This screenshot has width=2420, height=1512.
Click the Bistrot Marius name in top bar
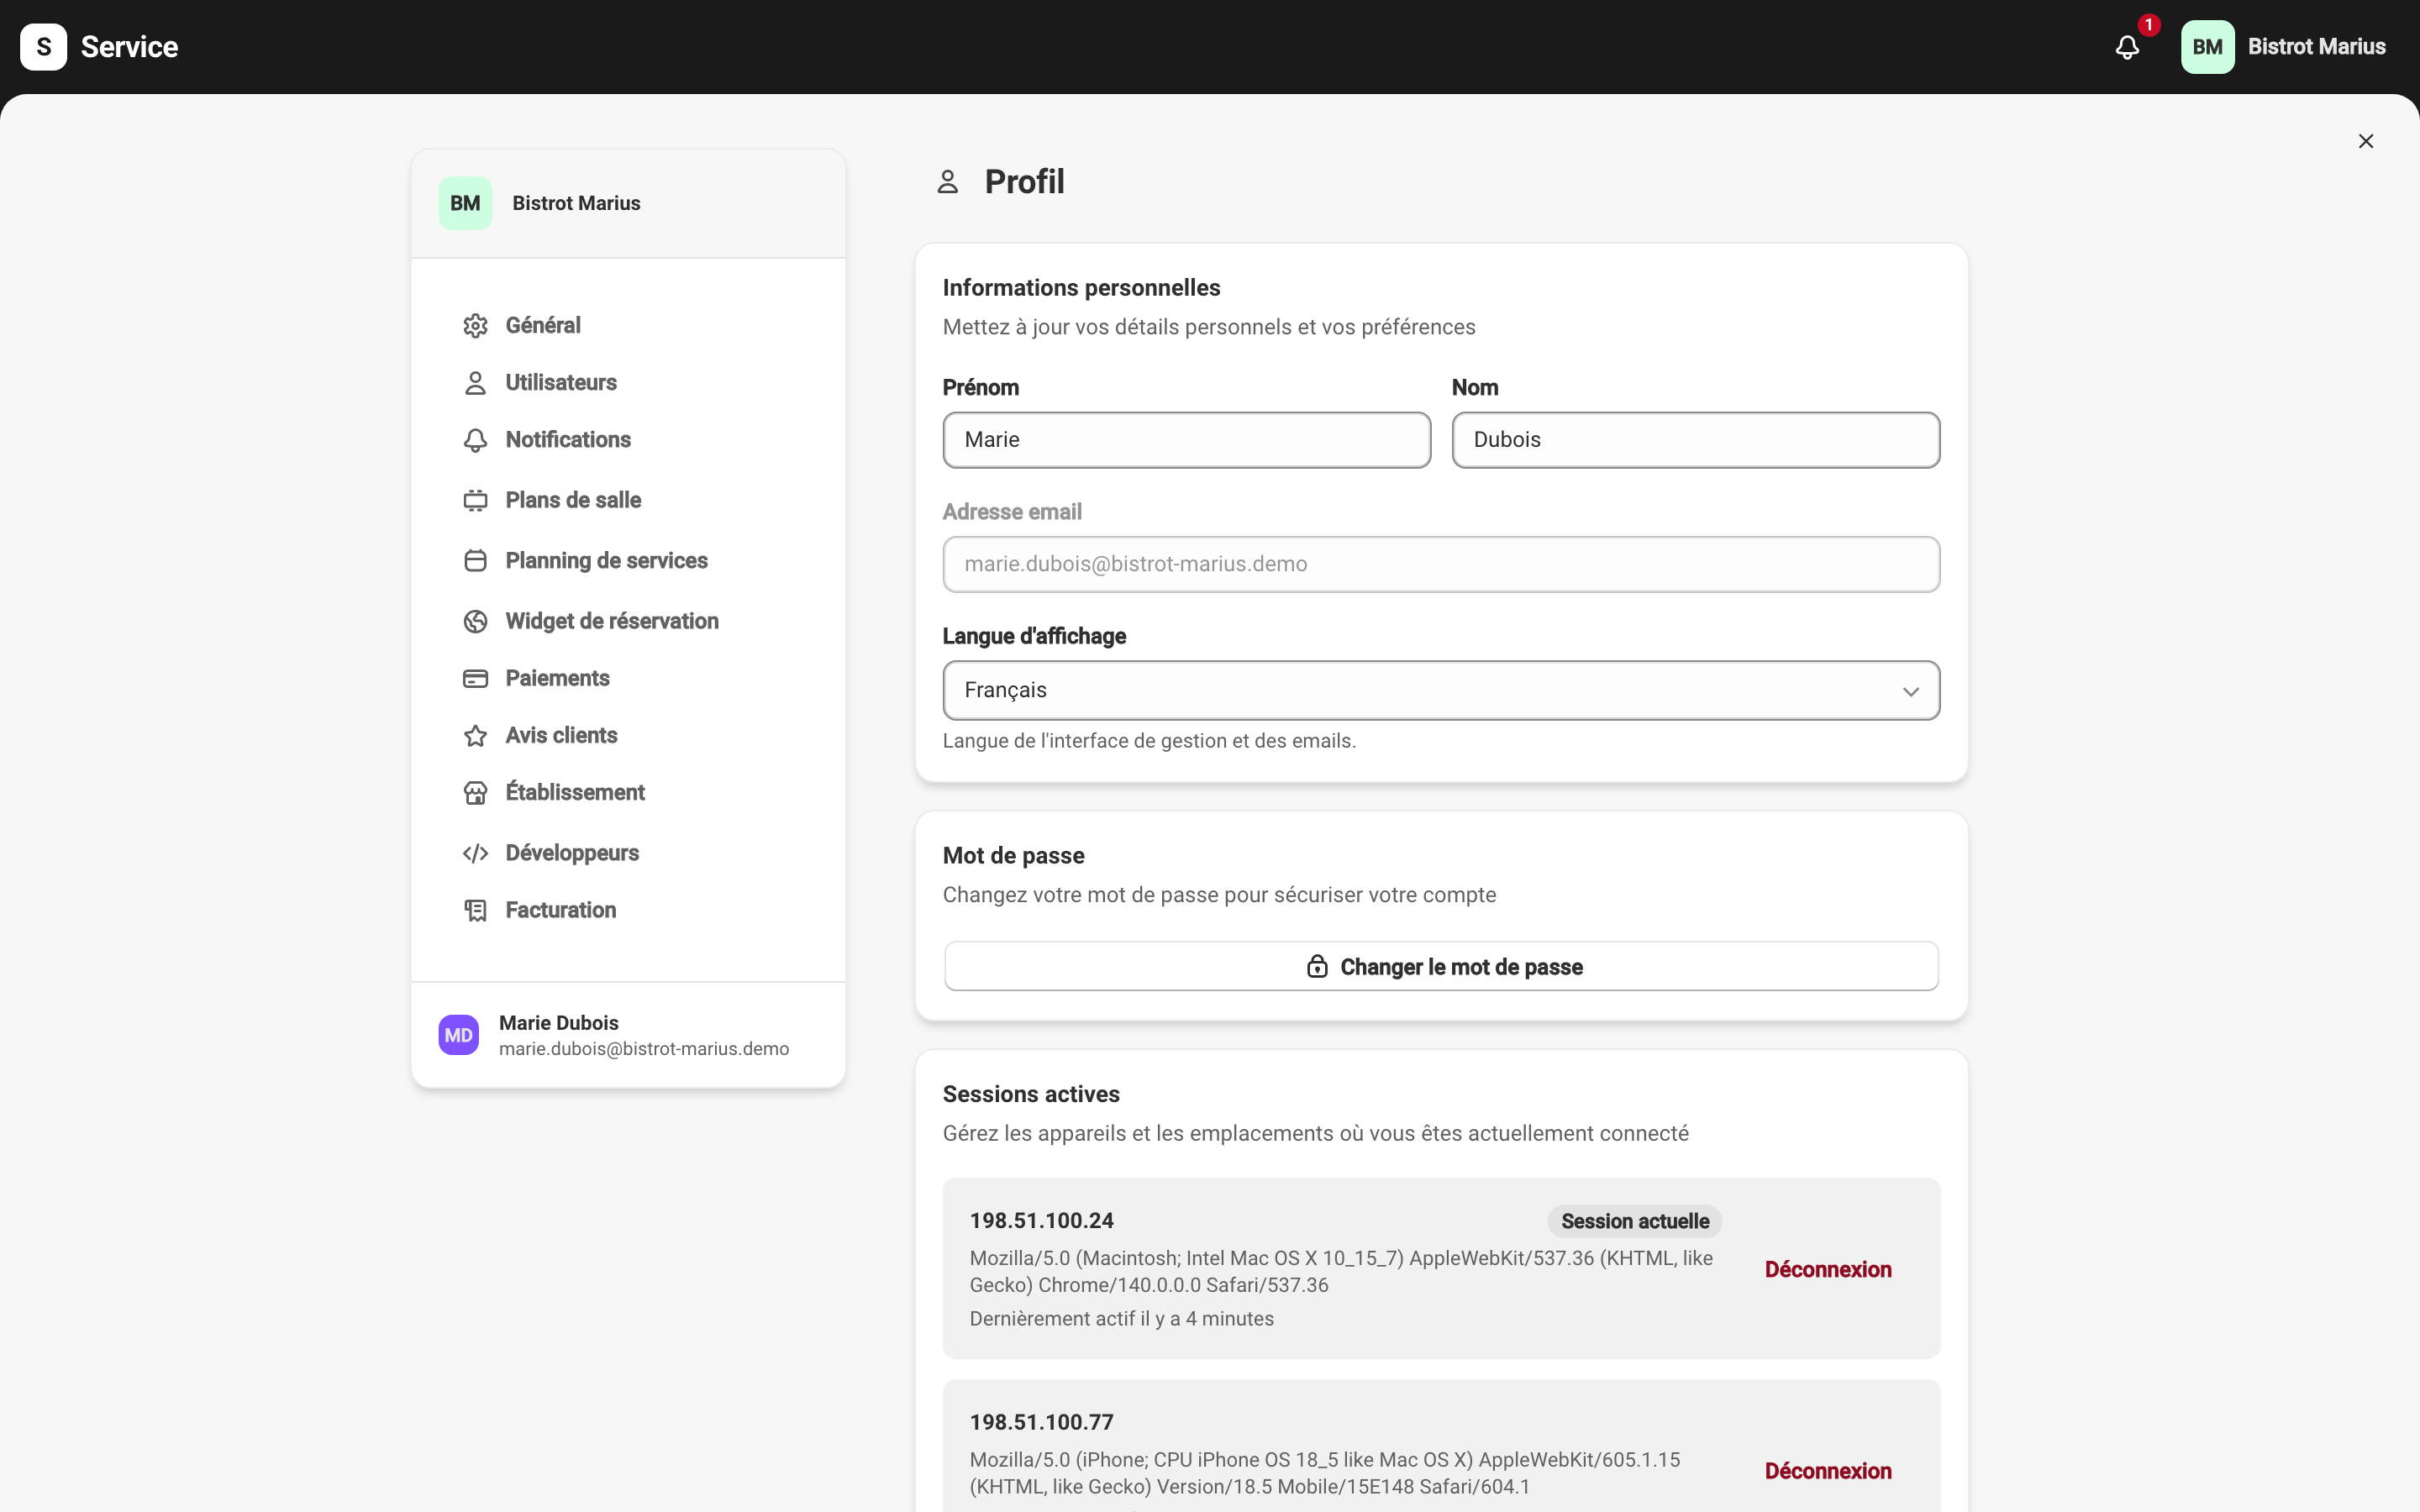click(2316, 47)
